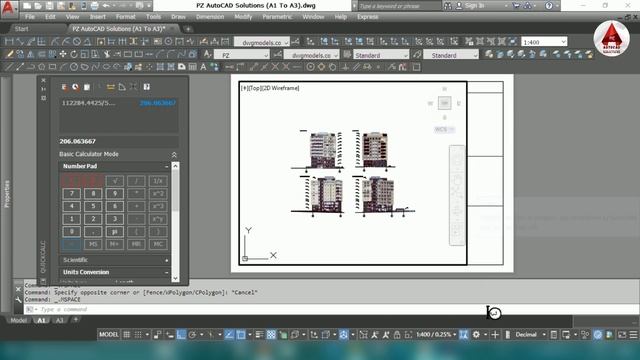The height and width of the screenshot is (360, 640).
Task: Select the Linear dimension tool
Action: 9,42
